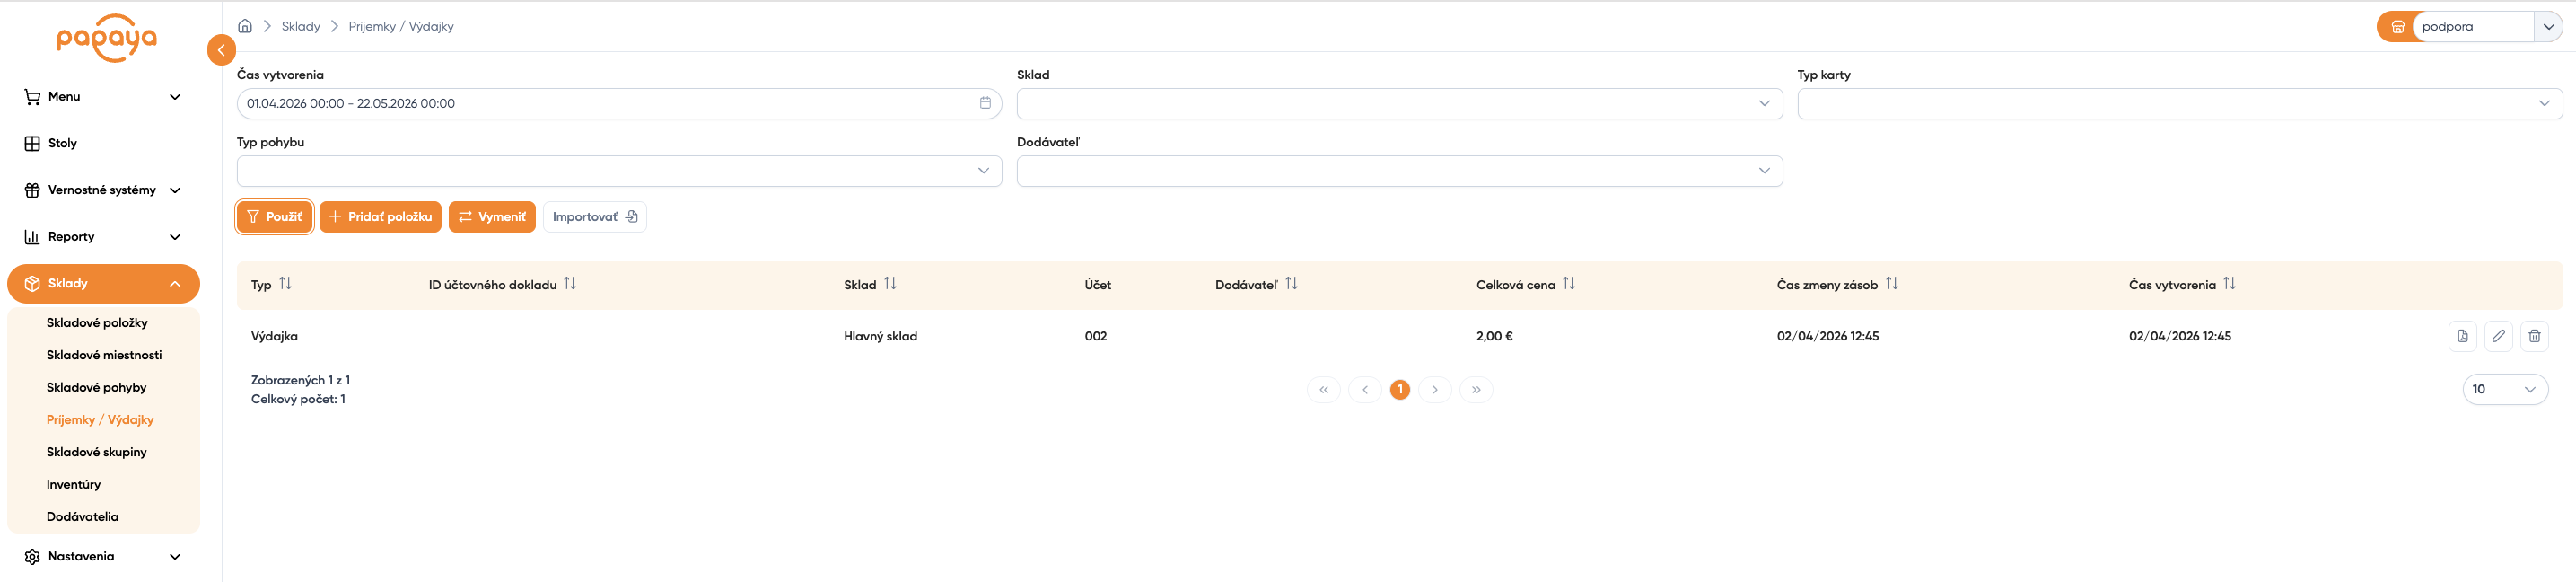Collapse sidebar with orange arrow button
The image size is (2576, 582).
221,50
